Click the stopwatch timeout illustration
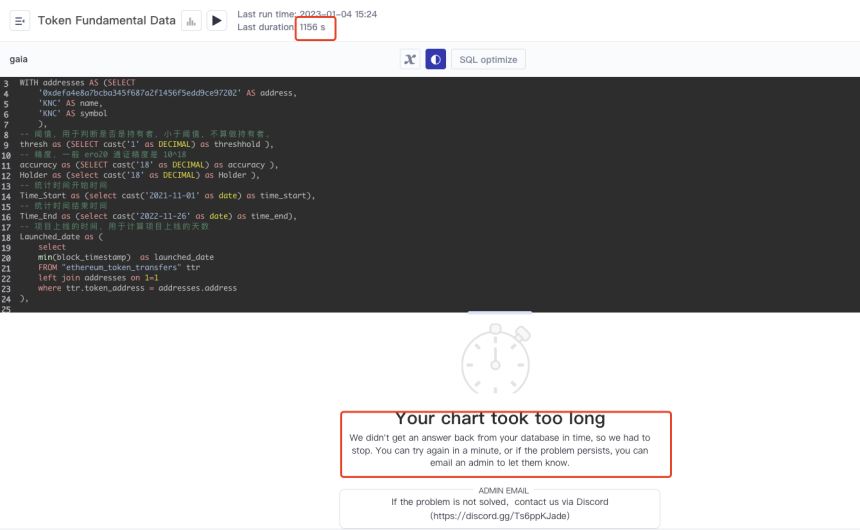This screenshot has width=860, height=530. (496, 358)
